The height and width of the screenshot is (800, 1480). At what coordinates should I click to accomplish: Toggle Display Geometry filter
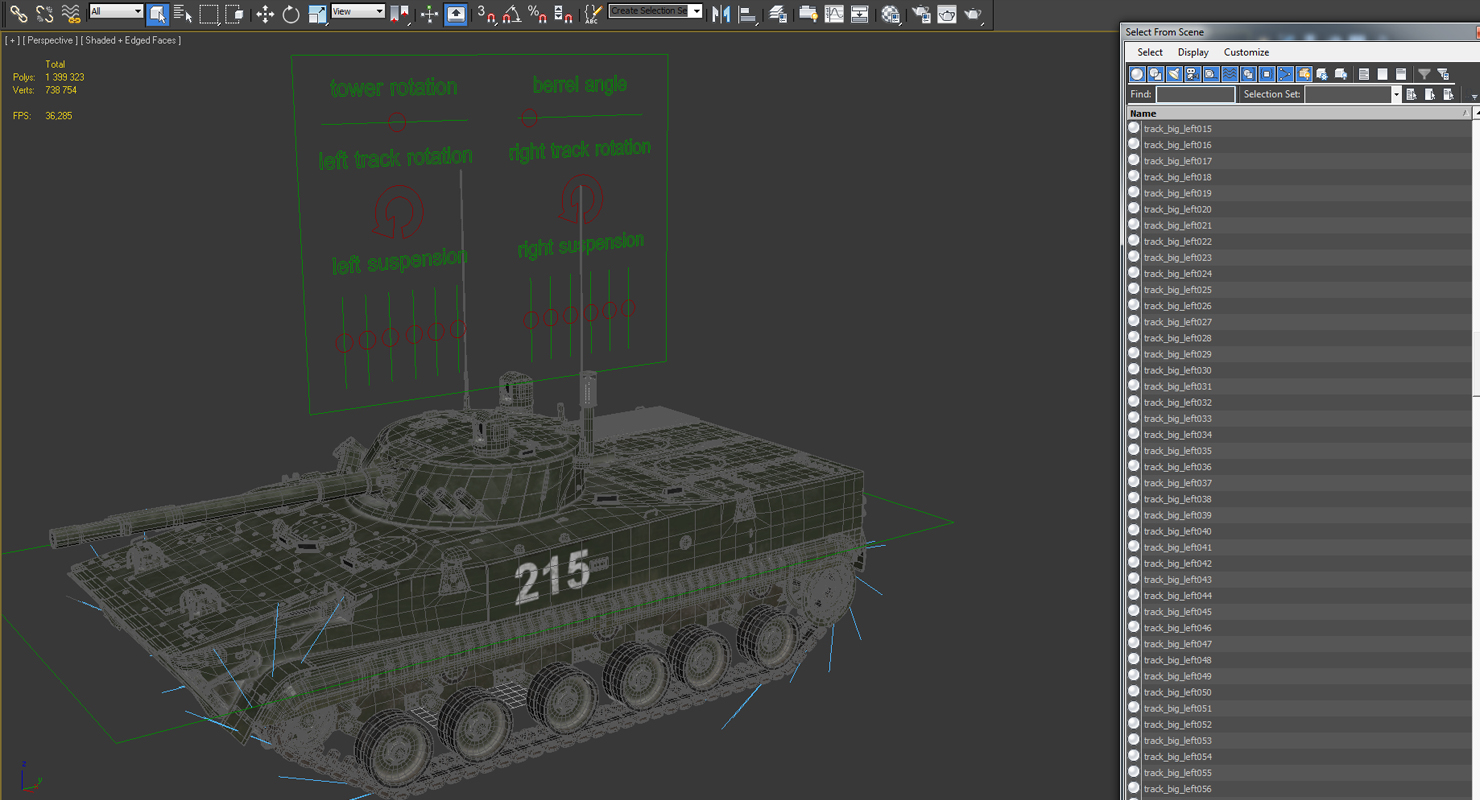[x=1137, y=74]
